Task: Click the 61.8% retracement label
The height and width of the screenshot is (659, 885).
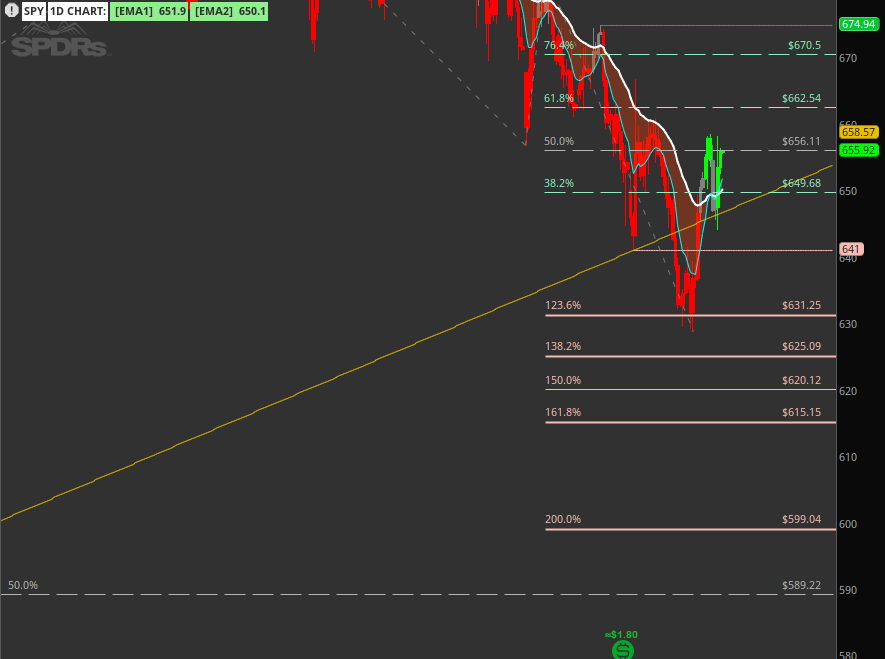Action: pyautogui.click(x=559, y=98)
